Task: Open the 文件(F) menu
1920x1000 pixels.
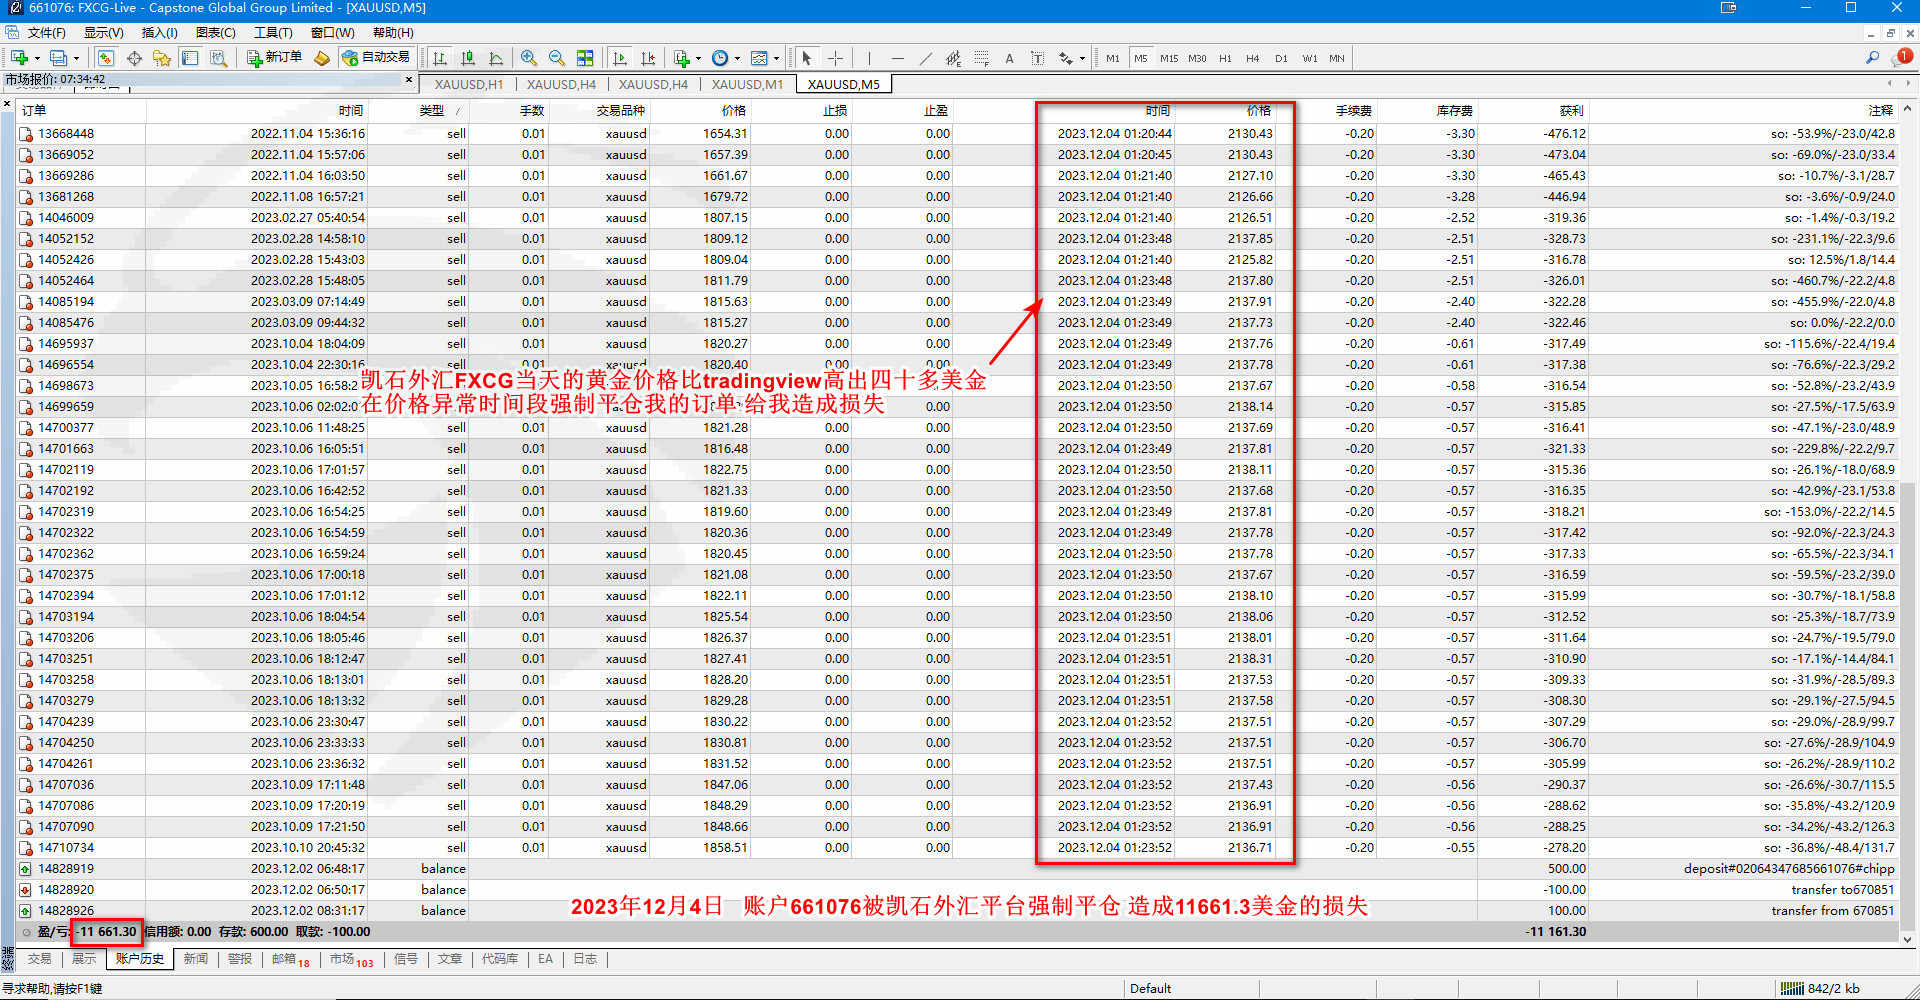Action: point(46,33)
